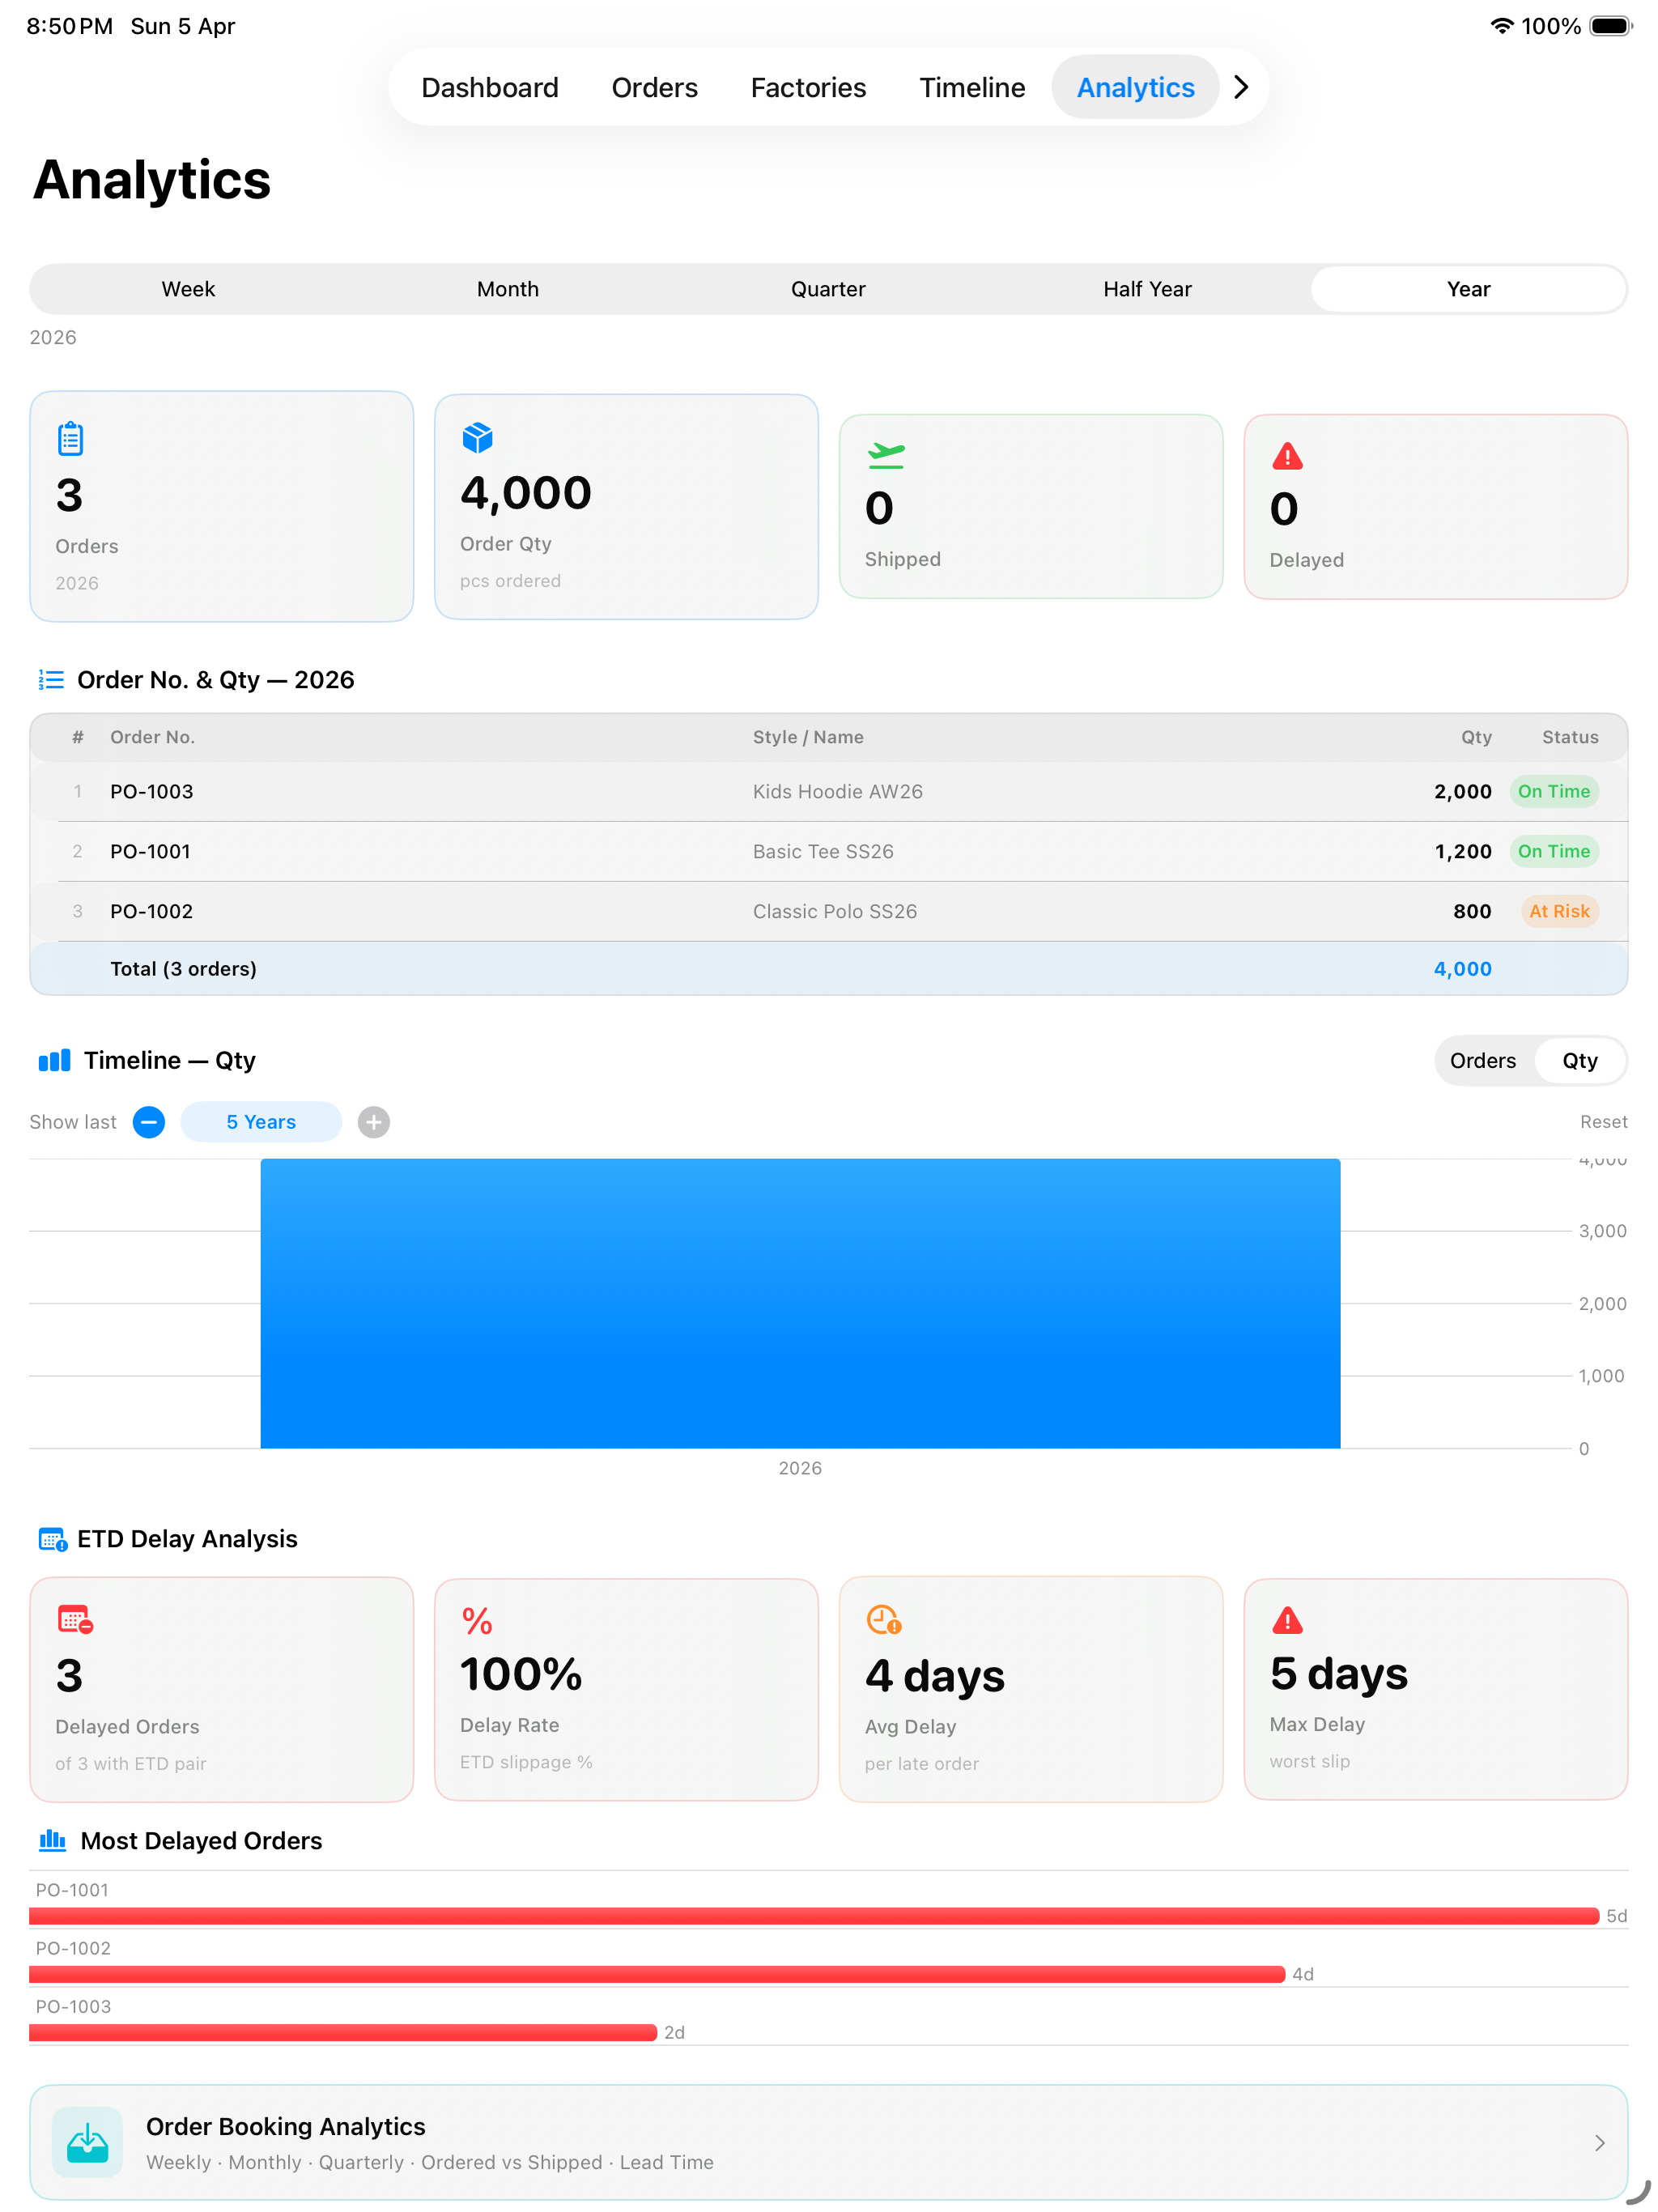Select the Analytics tab

pos(1135,88)
